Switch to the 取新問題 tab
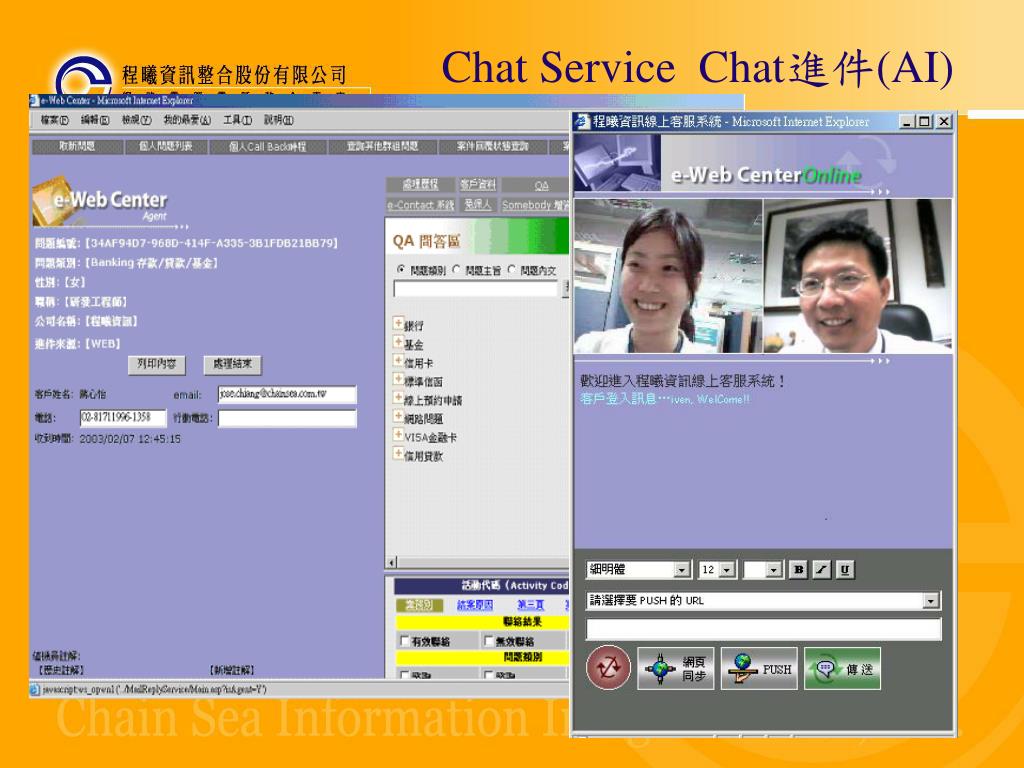This screenshot has width=1024, height=768. [x=77, y=146]
